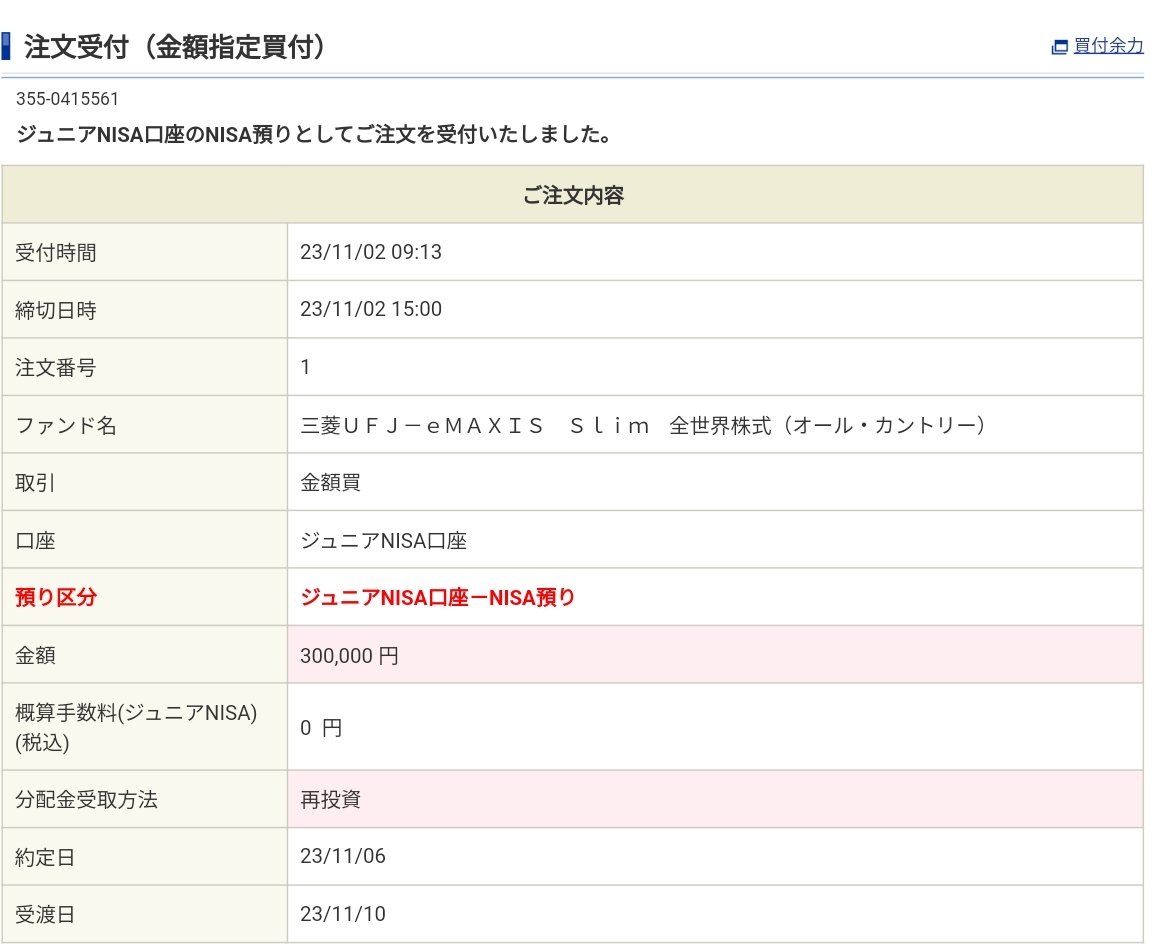Select the 約定日 label
The width and height of the screenshot is (1172, 951).
coord(45,857)
